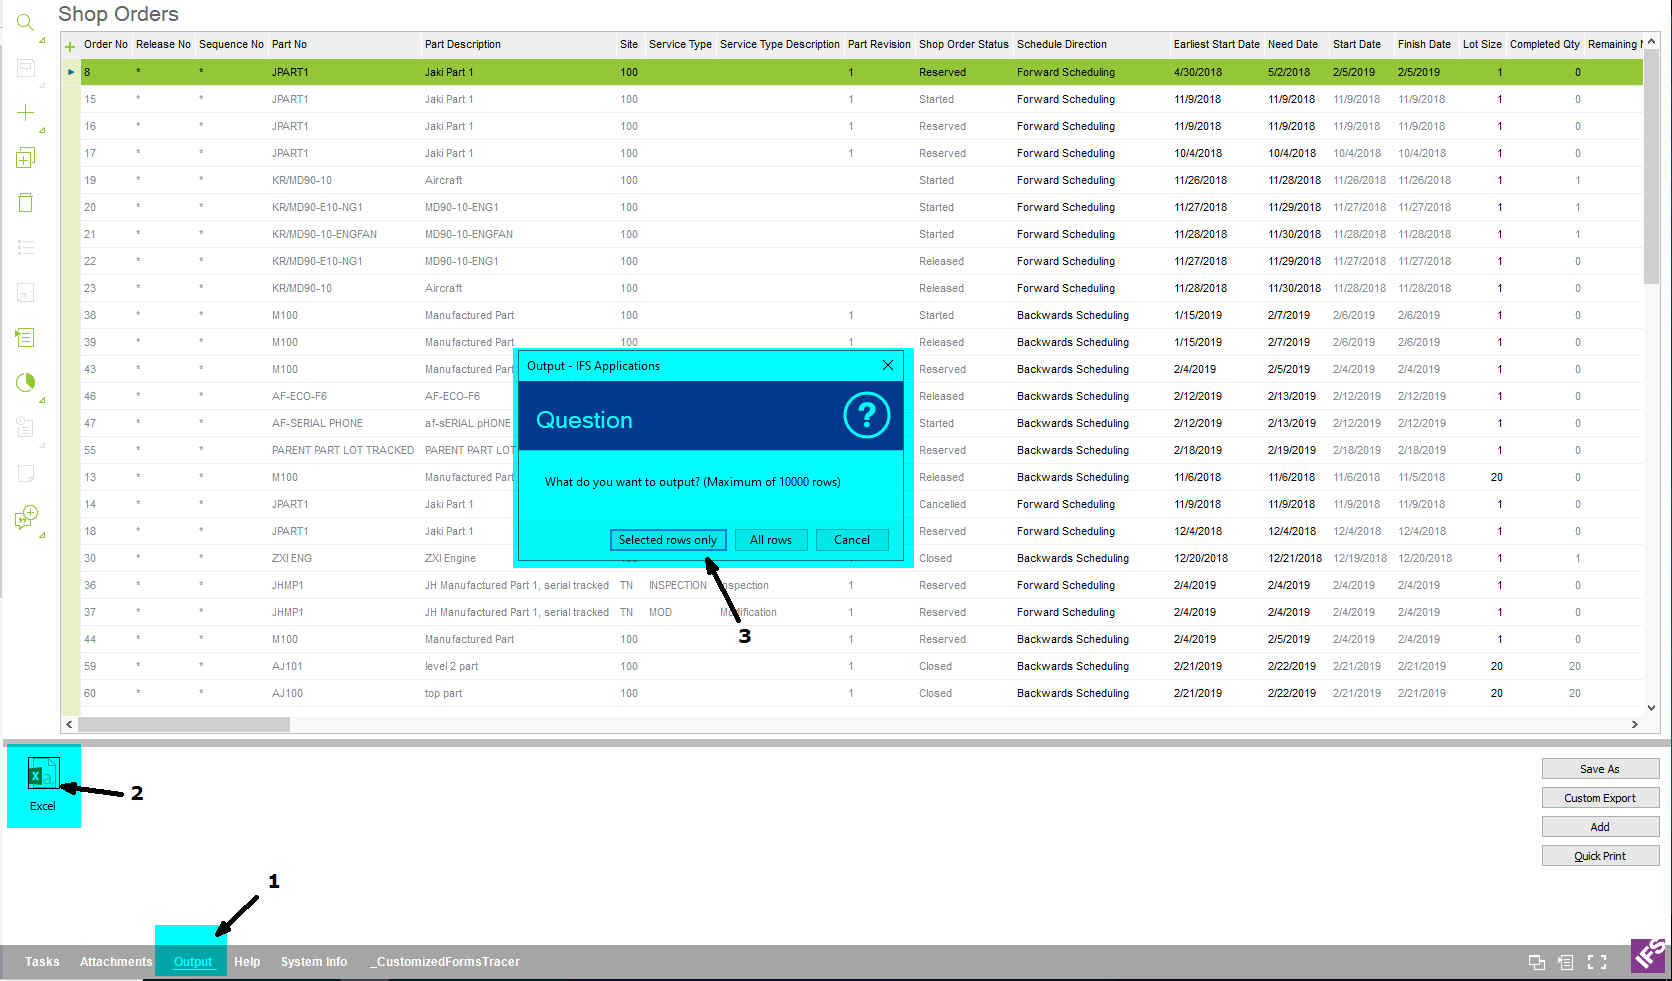Click the green plus New record icon
The image size is (1672, 981).
25,112
